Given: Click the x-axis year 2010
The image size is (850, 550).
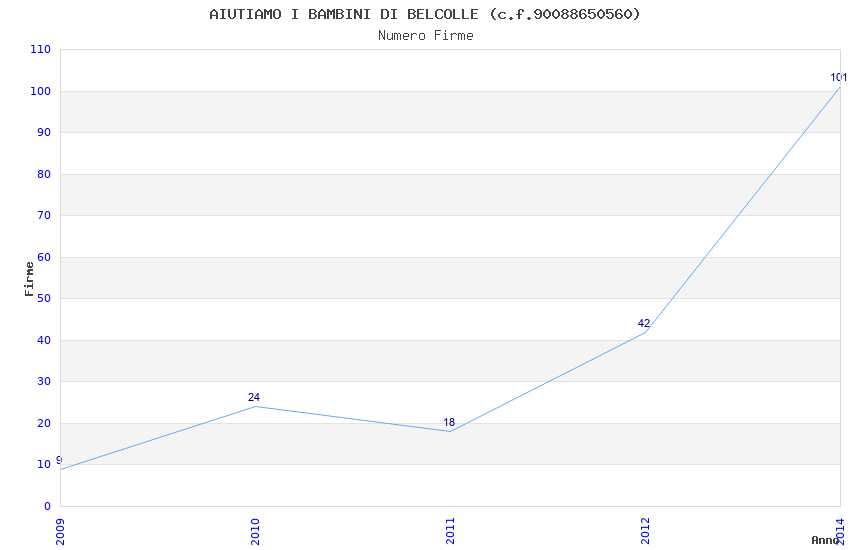Looking at the screenshot, I should 255,532.
